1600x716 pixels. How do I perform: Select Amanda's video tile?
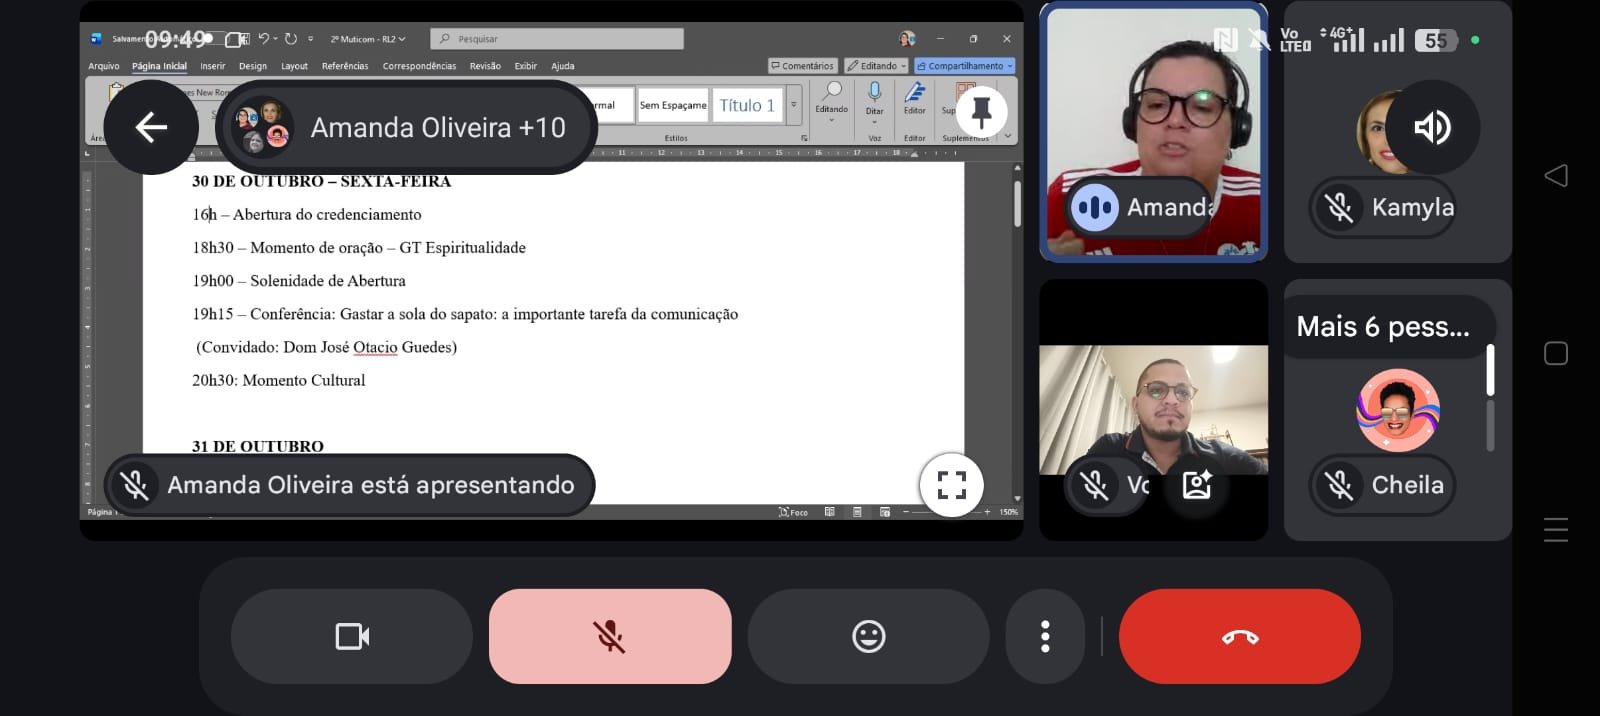point(1153,132)
